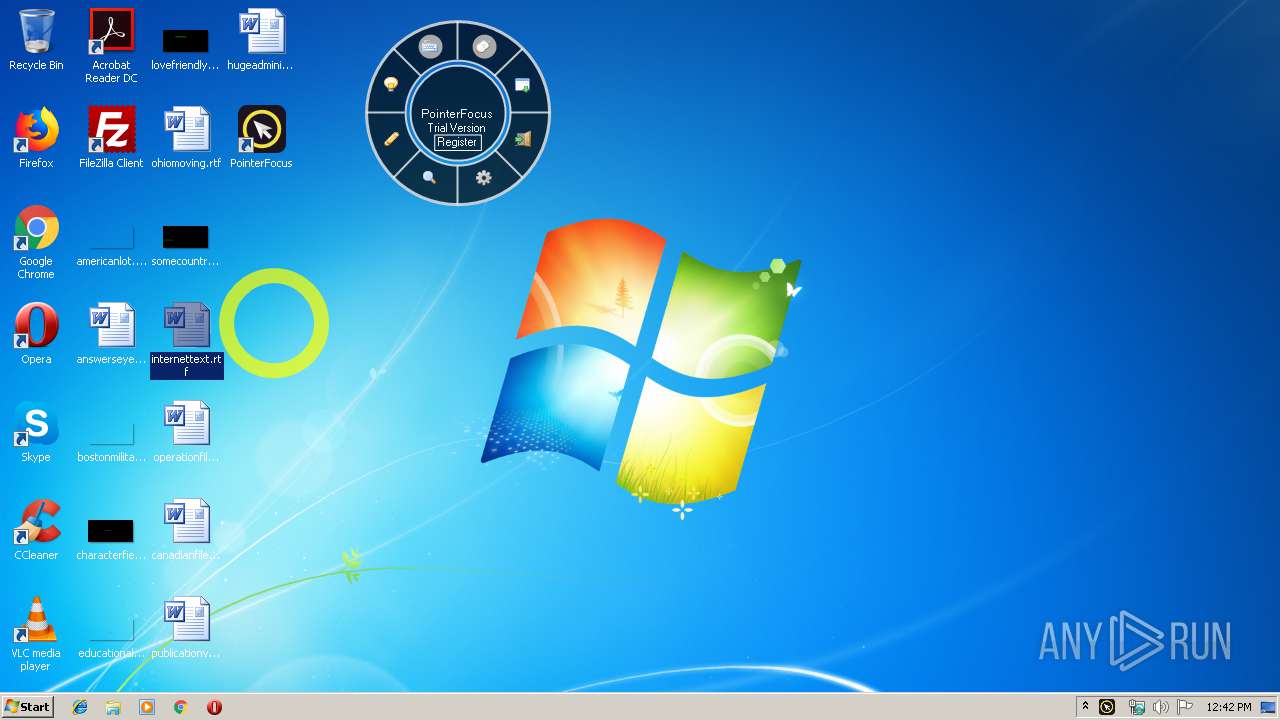This screenshot has width=1280, height=720.
Task: Select the characterfie desktop file
Action: pyautogui.click(x=111, y=540)
